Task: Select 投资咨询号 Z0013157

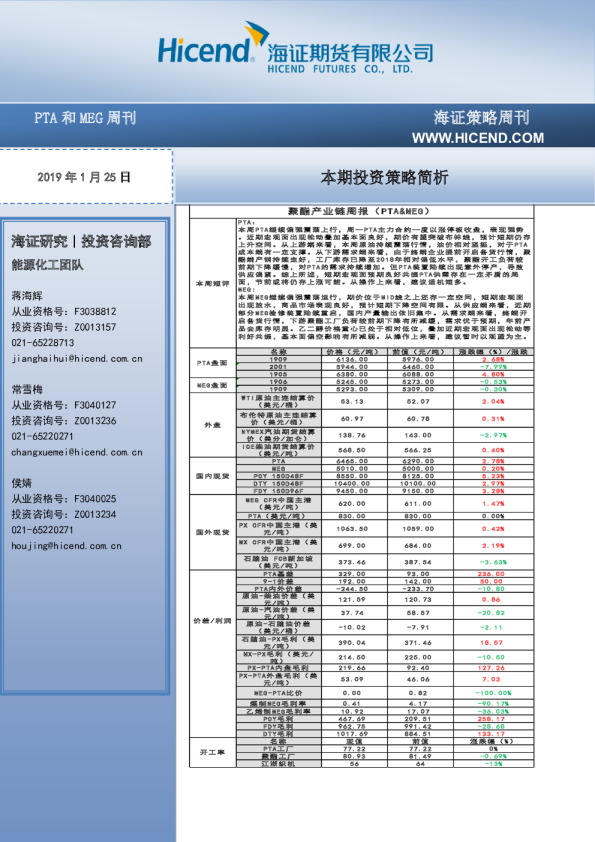Action: coord(64,327)
